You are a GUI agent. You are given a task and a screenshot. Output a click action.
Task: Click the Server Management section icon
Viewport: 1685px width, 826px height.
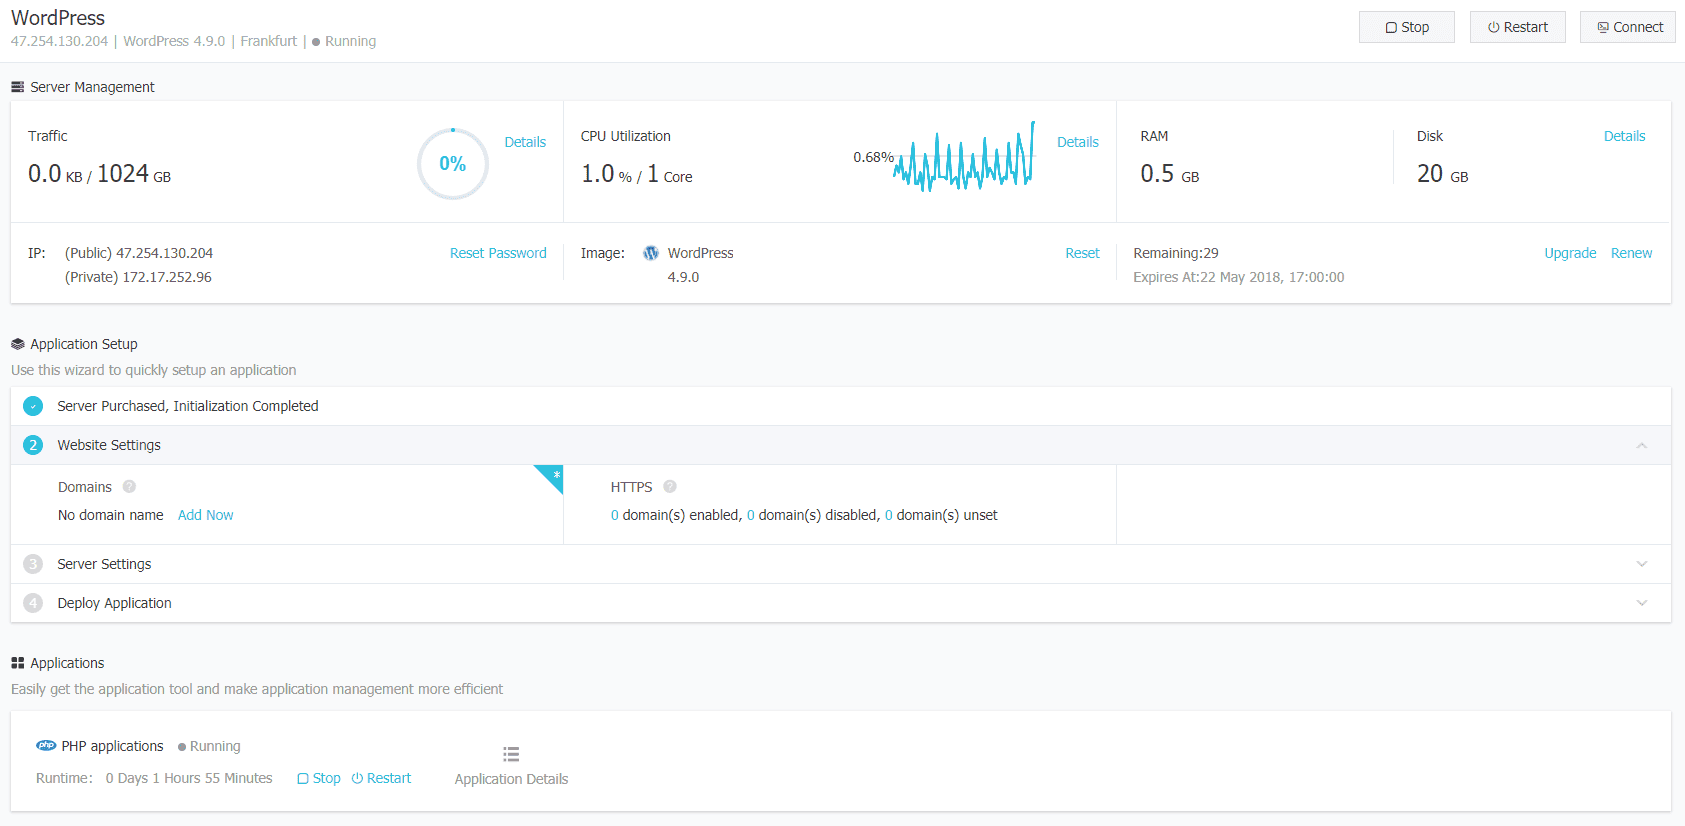click(17, 87)
